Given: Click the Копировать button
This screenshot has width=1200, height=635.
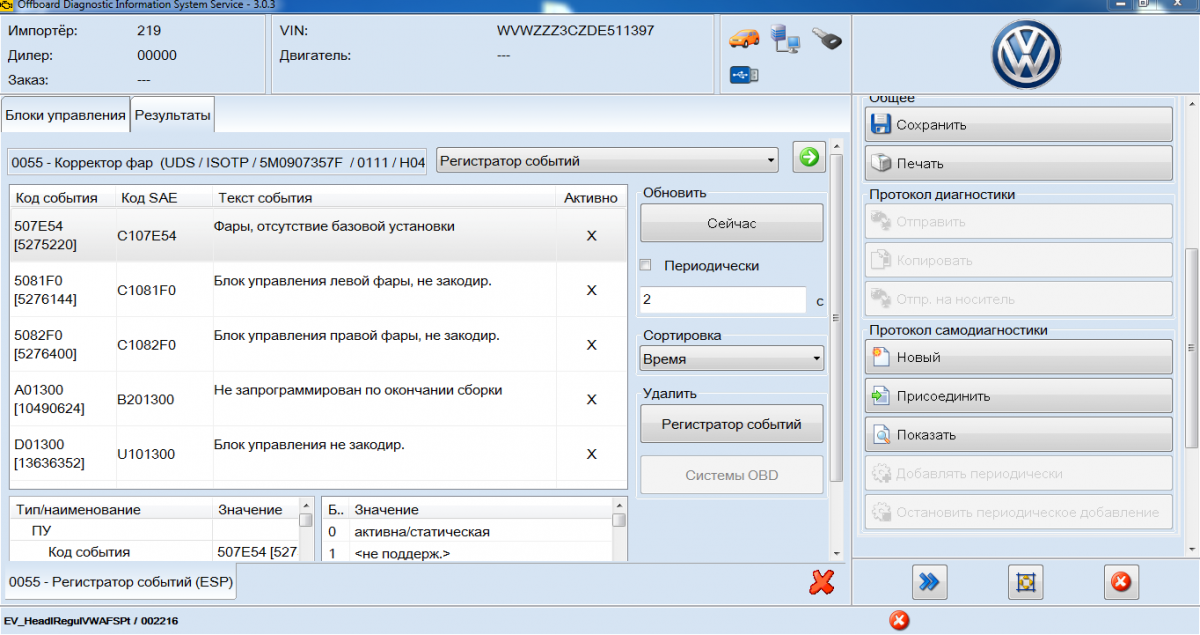Looking at the screenshot, I should click(1018, 260).
